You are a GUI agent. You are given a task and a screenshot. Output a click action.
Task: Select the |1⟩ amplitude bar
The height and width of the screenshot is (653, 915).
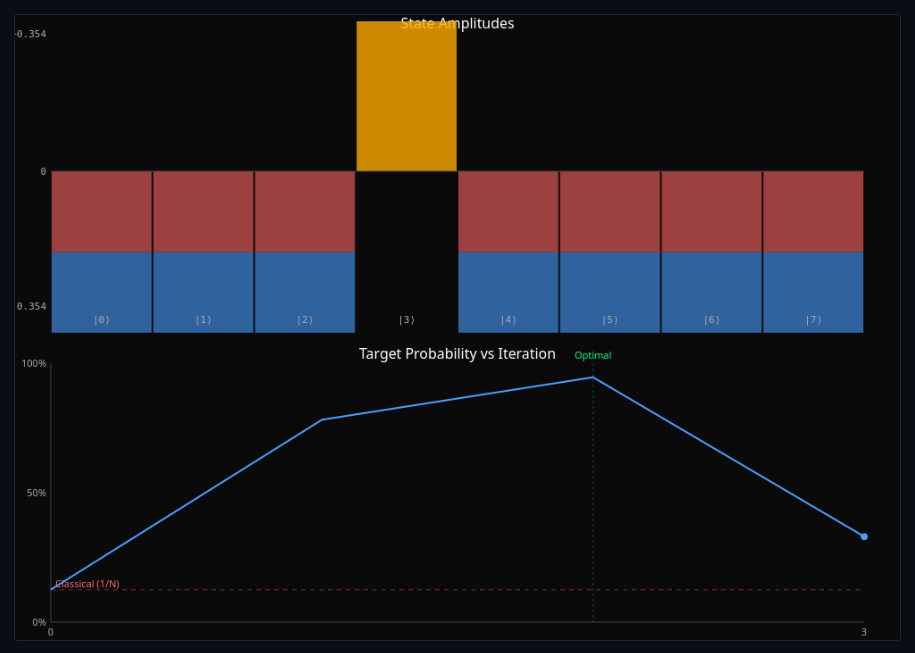point(202,250)
